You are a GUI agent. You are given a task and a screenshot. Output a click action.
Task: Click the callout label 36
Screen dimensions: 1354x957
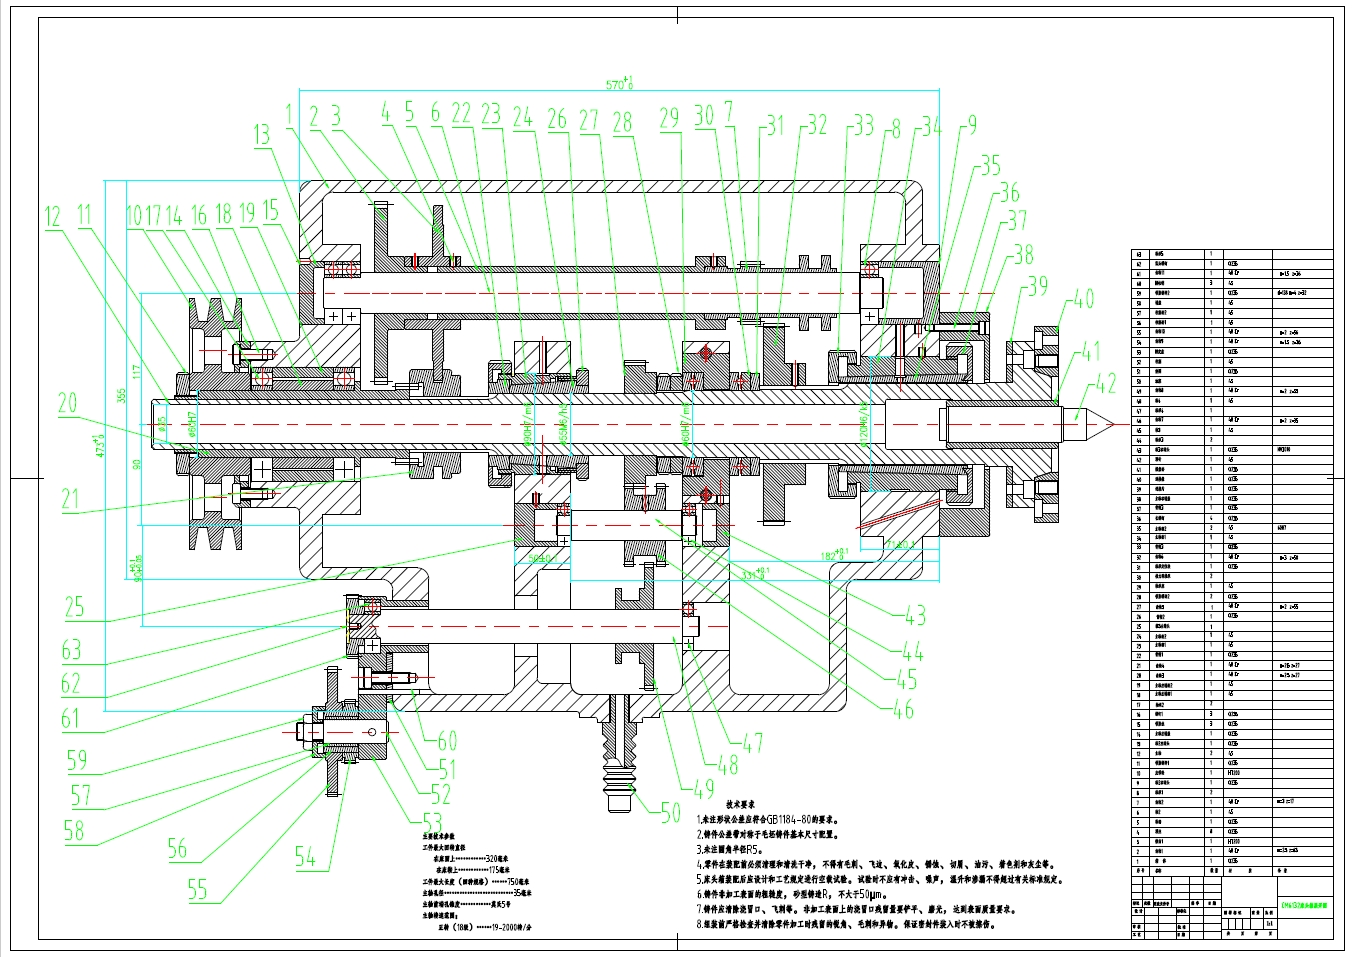[x=1008, y=192]
